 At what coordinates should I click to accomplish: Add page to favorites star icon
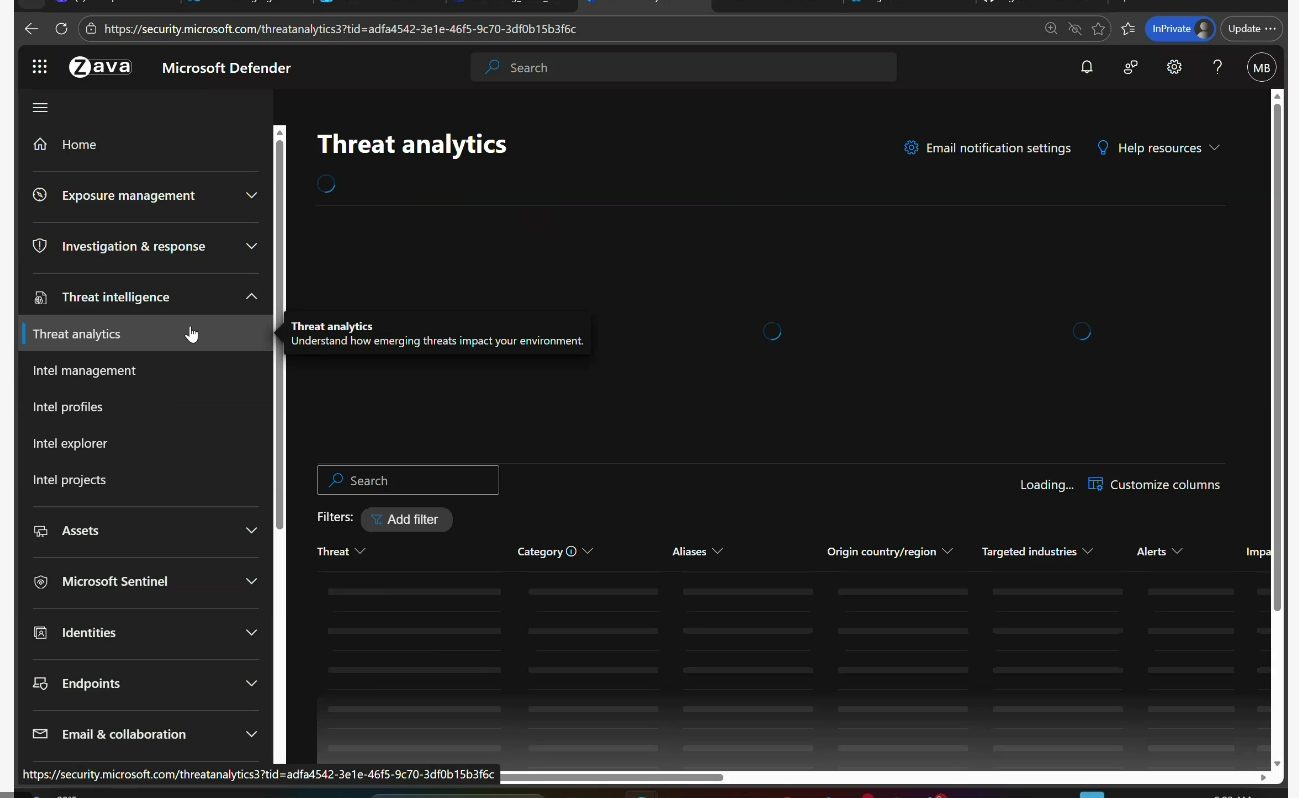coord(1099,29)
